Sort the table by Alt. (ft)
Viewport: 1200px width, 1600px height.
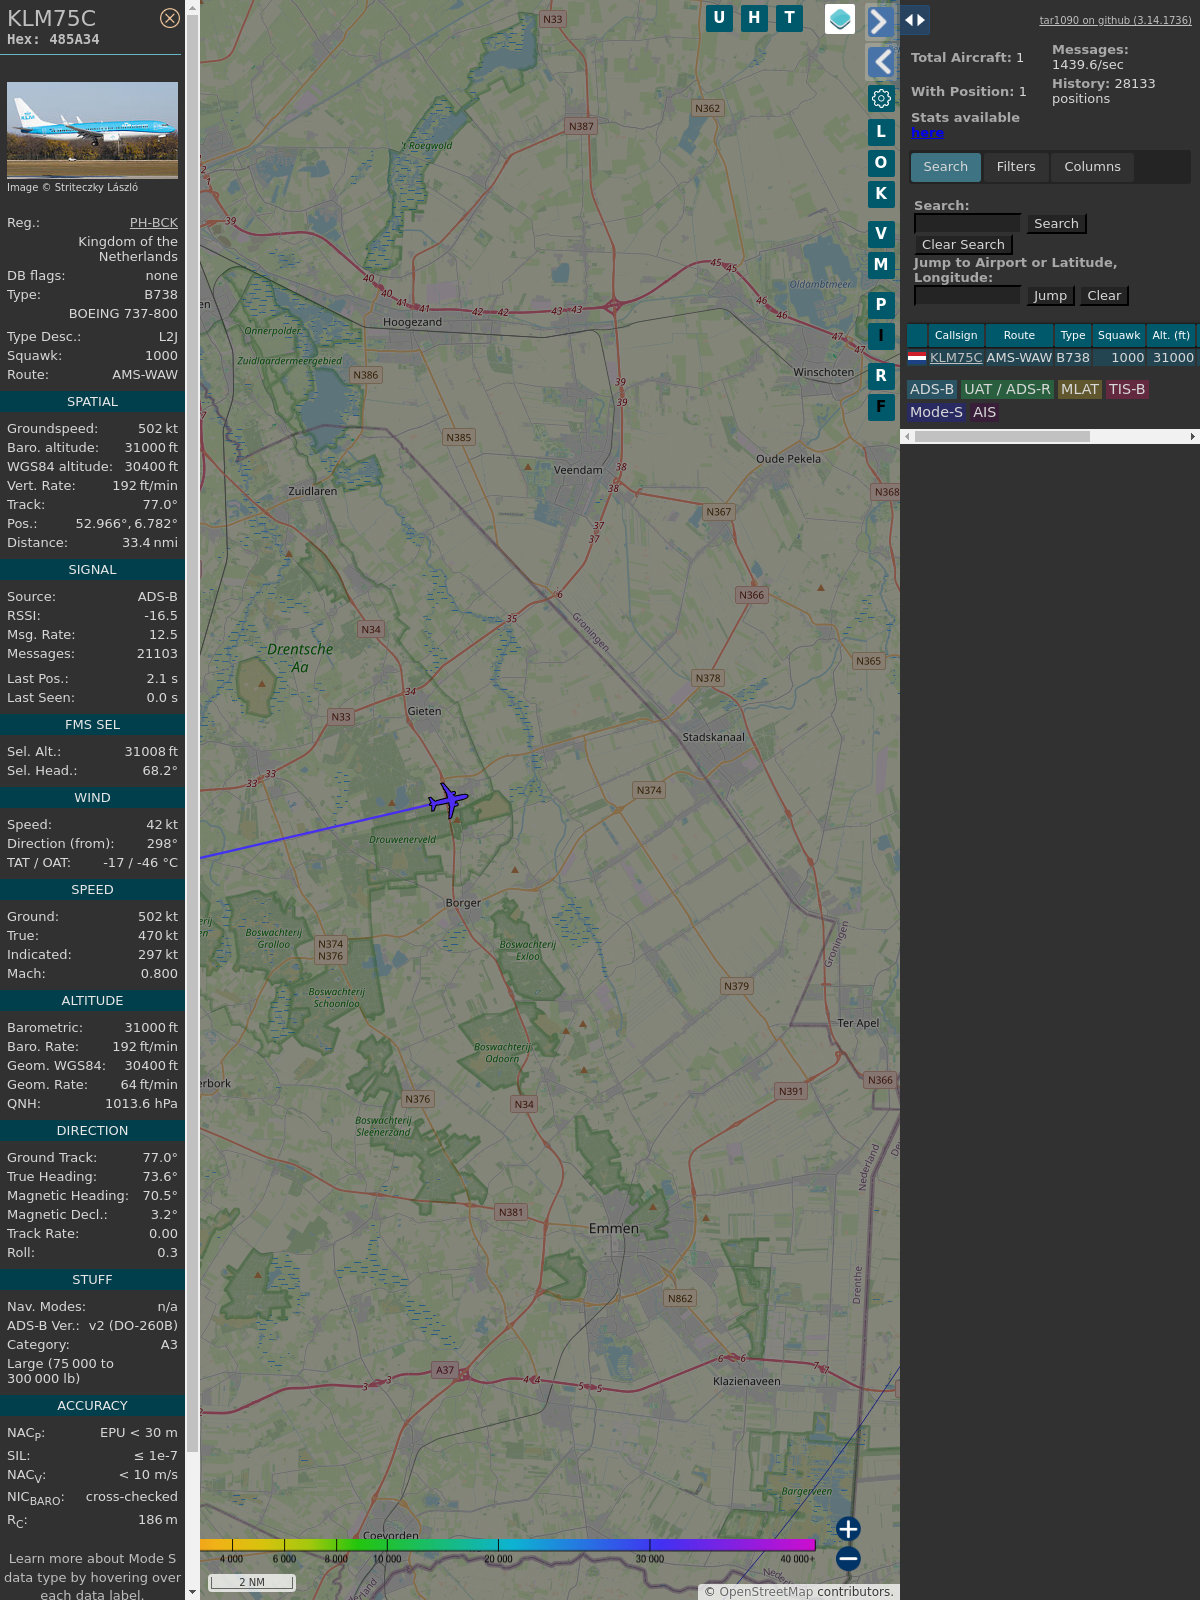[1171, 336]
